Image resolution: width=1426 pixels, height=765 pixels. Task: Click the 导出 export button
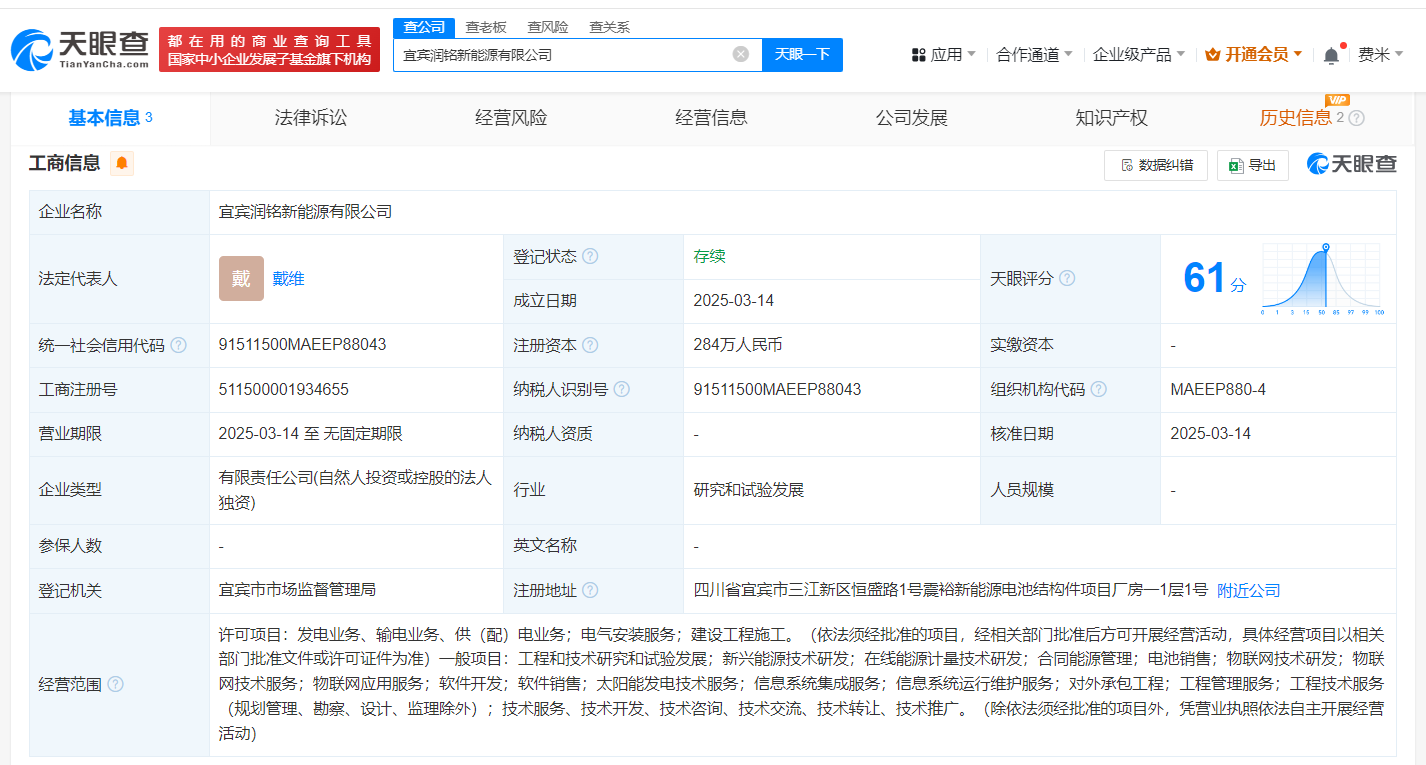pos(1253,165)
